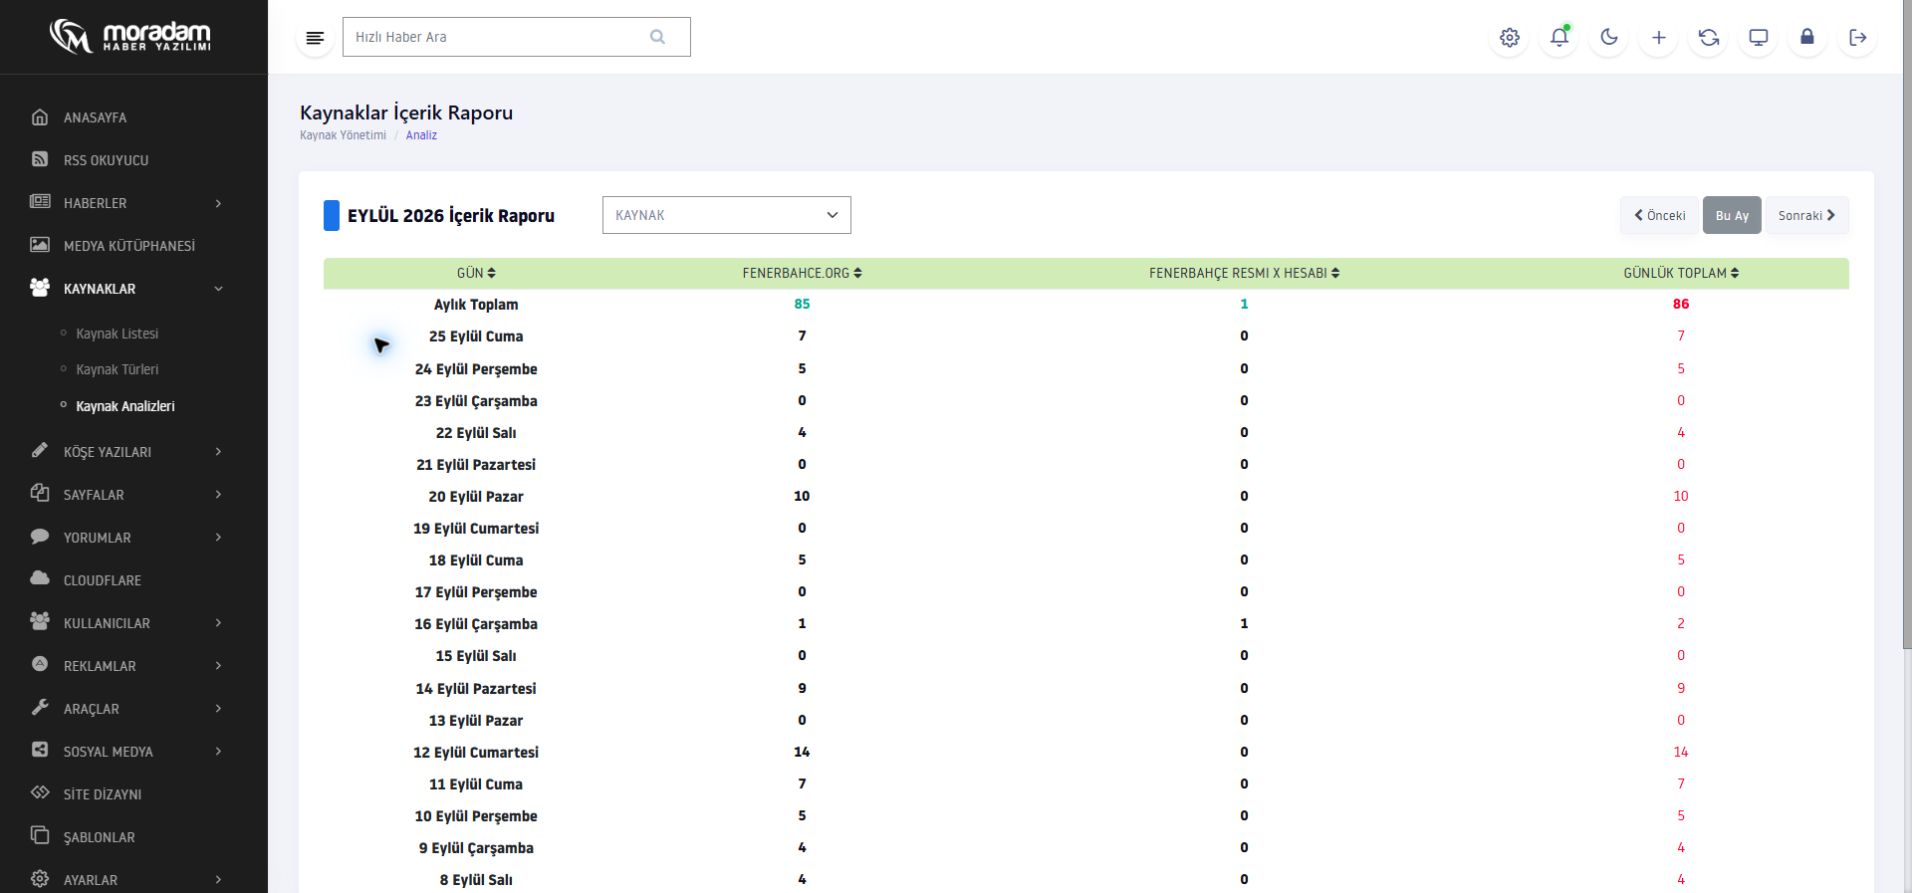Click the '20 Eylül Pazar' row label
This screenshot has width=1912, height=893.
click(x=476, y=497)
